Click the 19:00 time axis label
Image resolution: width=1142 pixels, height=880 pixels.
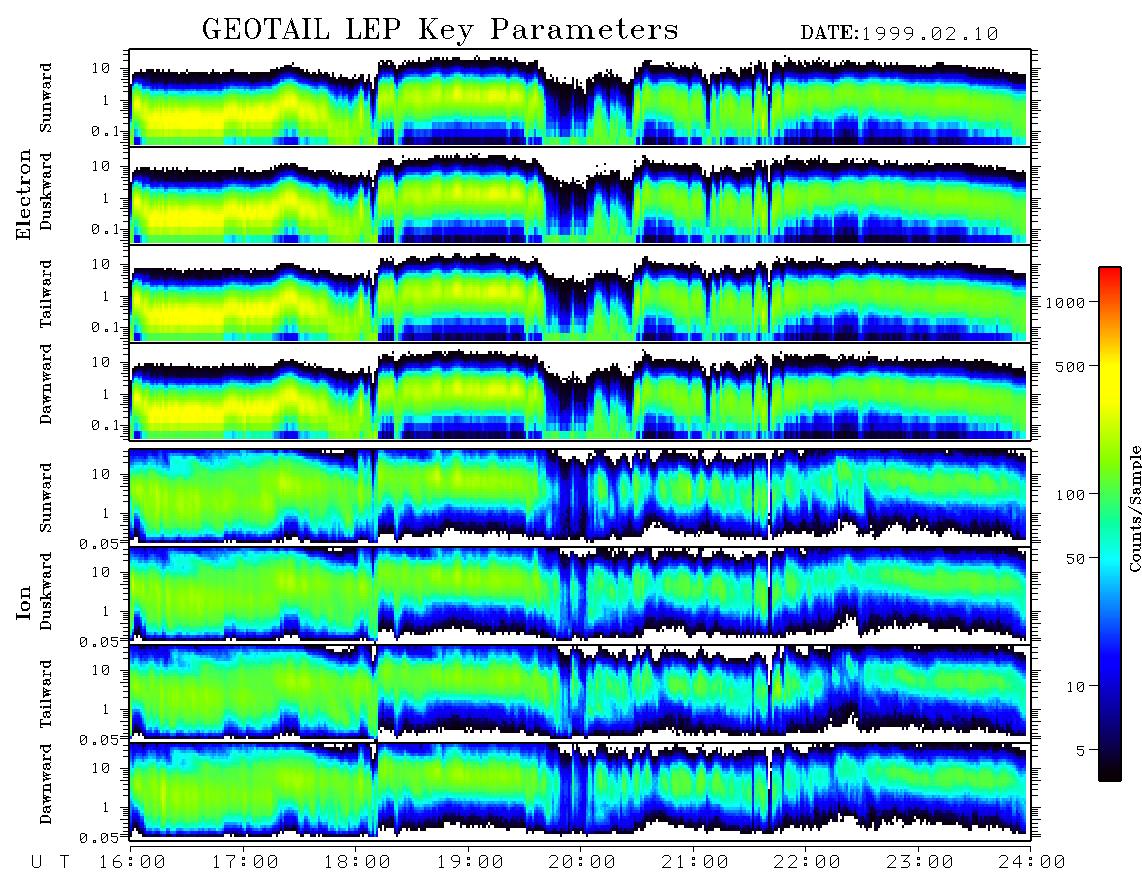point(470,862)
